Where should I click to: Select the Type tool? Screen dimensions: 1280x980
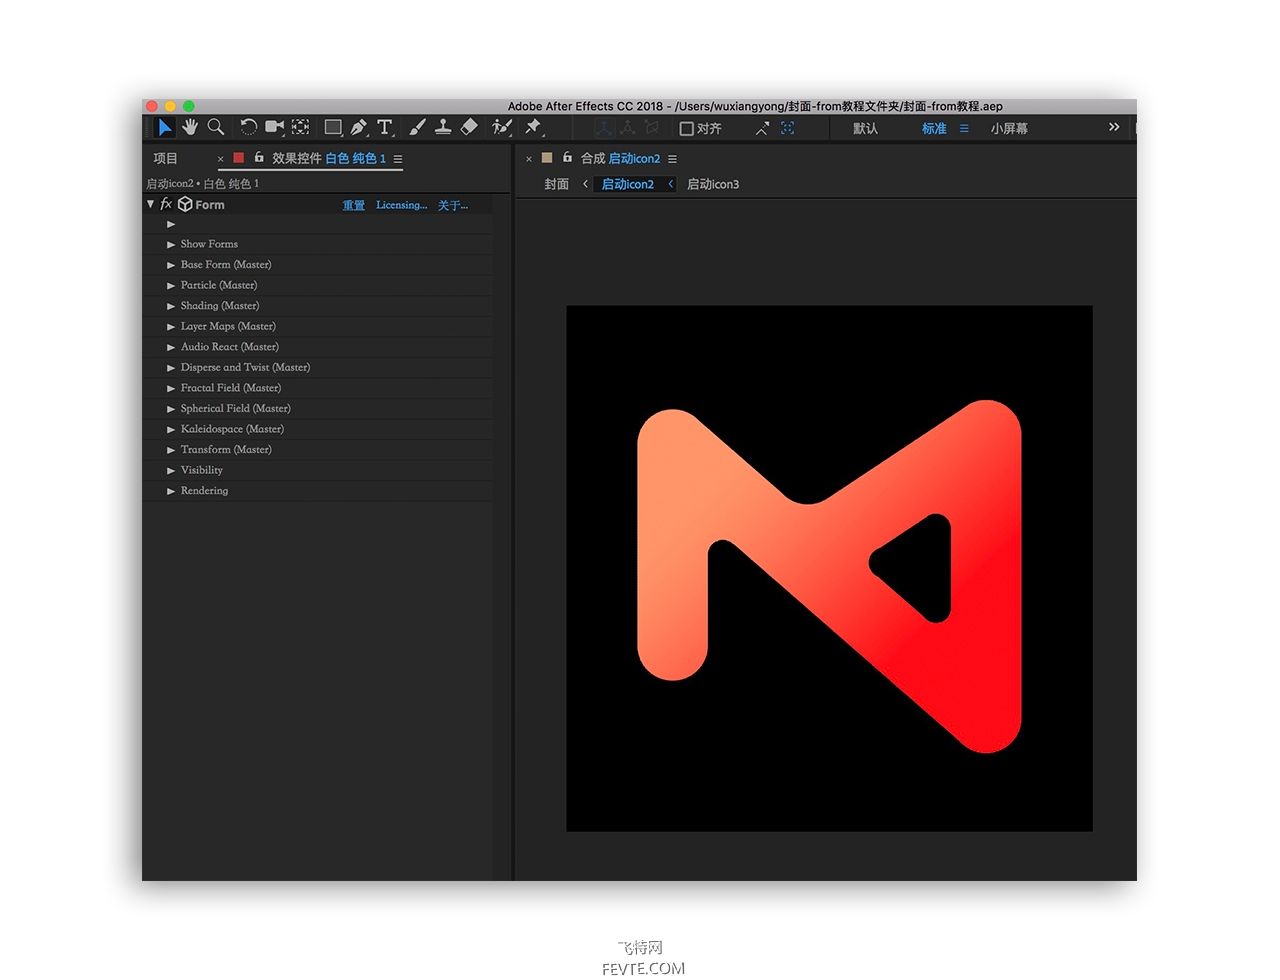tap(385, 127)
